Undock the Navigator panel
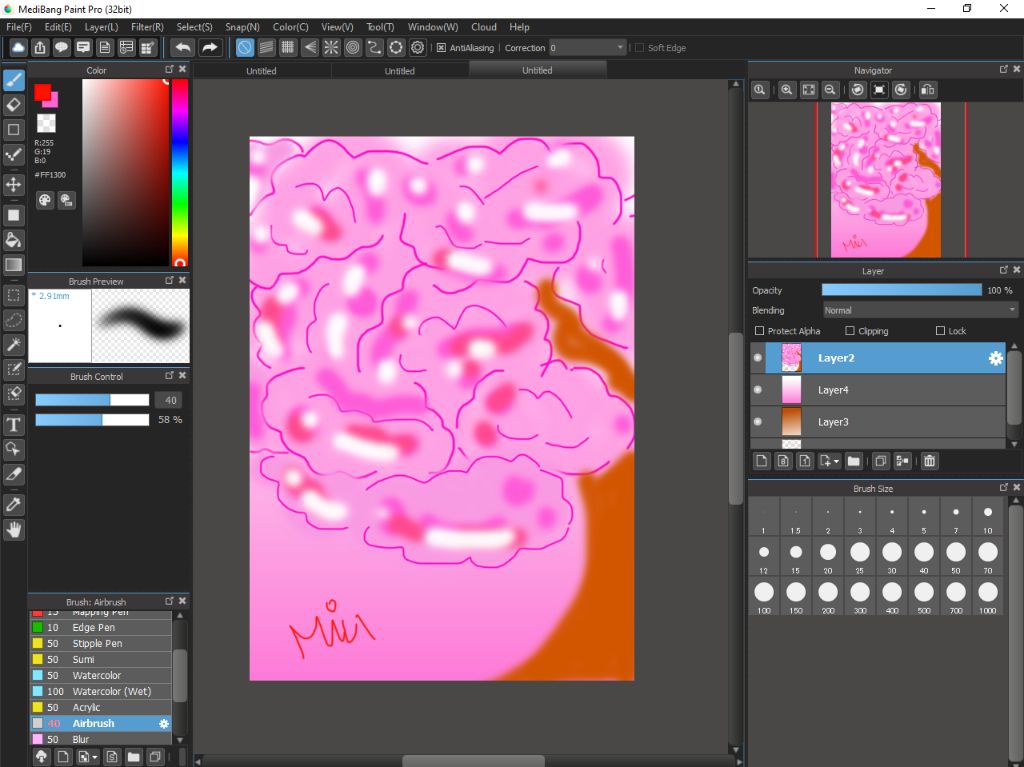Viewport: 1024px width, 767px height. coord(1004,69)
